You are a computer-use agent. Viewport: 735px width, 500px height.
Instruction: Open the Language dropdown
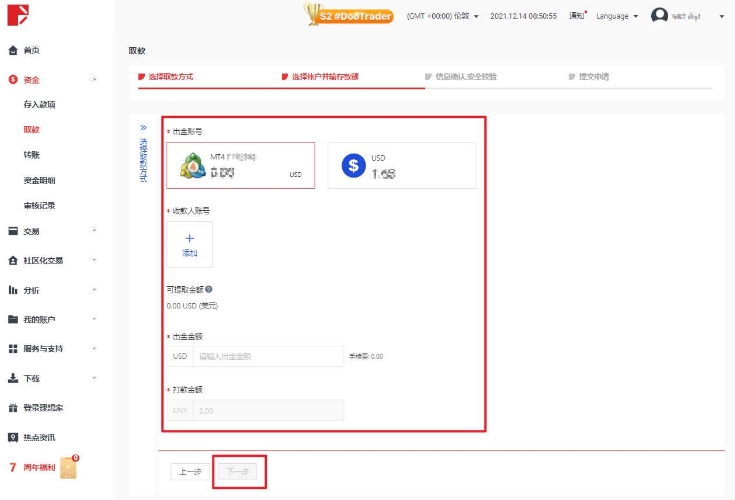pyautogui.click(x=617, y=16)
